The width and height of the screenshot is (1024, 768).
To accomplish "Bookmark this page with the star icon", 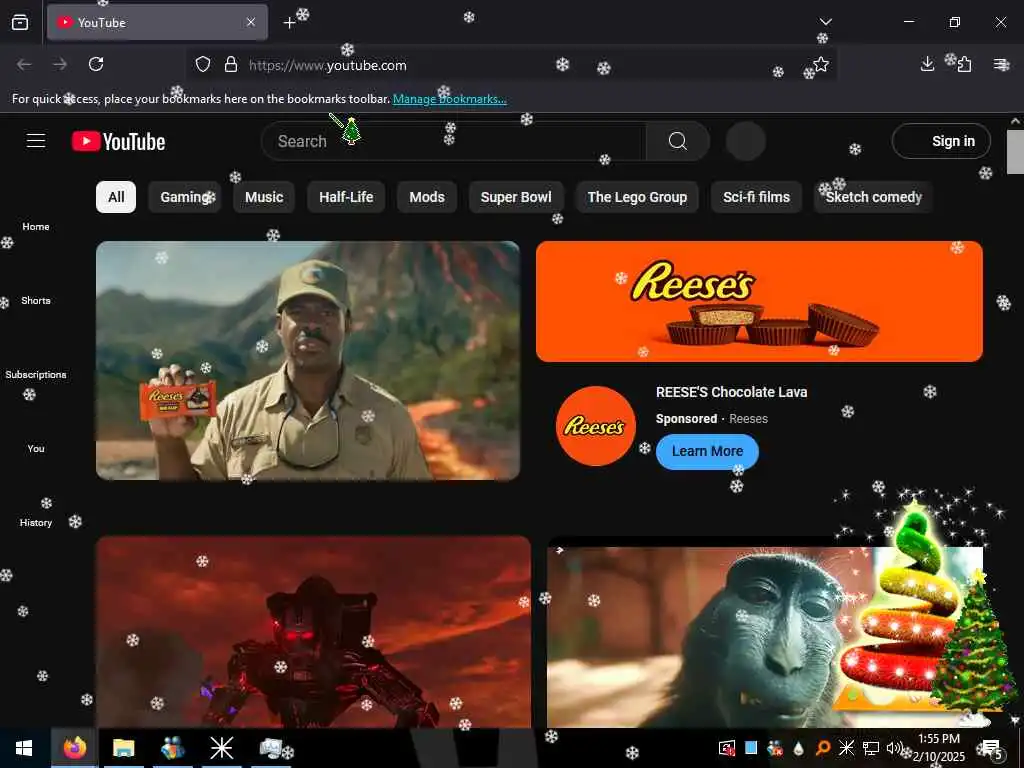I will click(x=821, y=64).
